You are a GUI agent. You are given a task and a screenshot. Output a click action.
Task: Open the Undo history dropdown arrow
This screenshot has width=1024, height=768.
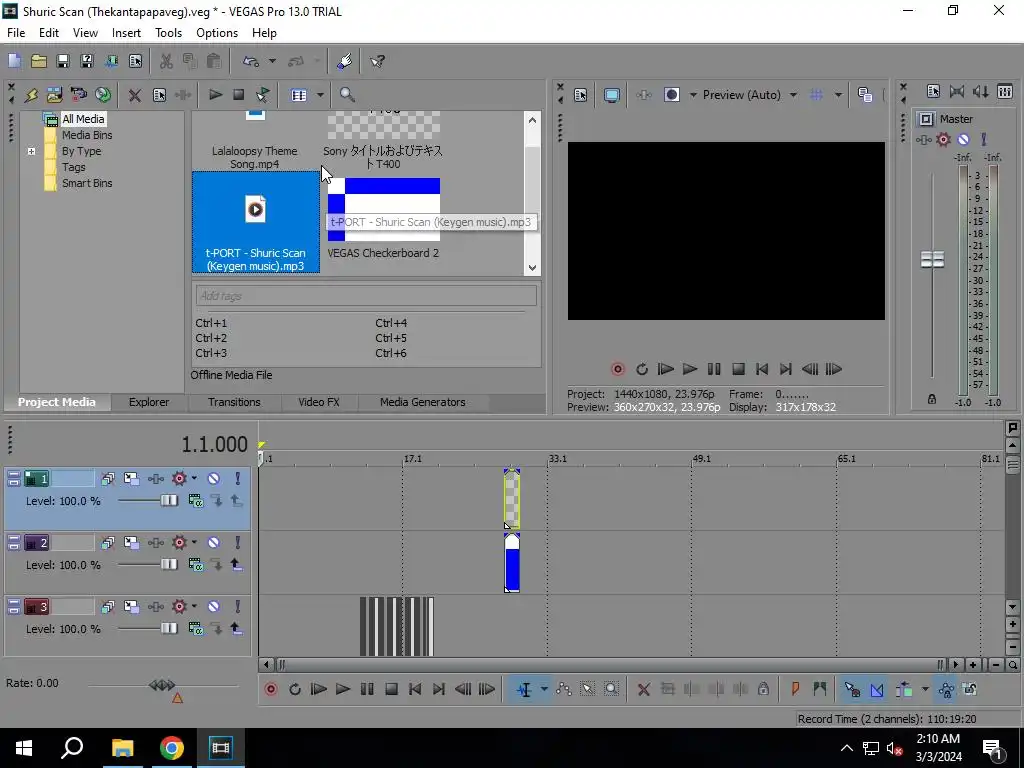tap(272, 61)
